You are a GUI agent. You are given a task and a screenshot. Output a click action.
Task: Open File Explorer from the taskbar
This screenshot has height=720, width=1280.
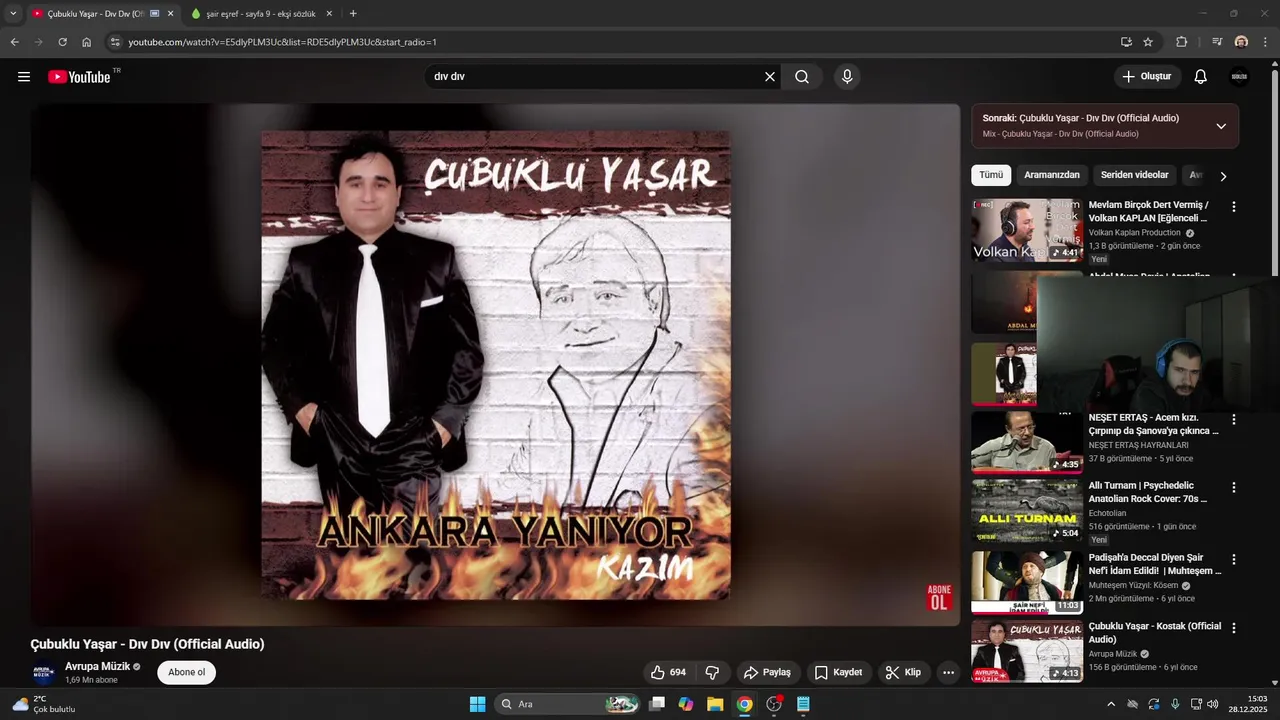coord(715,704)
